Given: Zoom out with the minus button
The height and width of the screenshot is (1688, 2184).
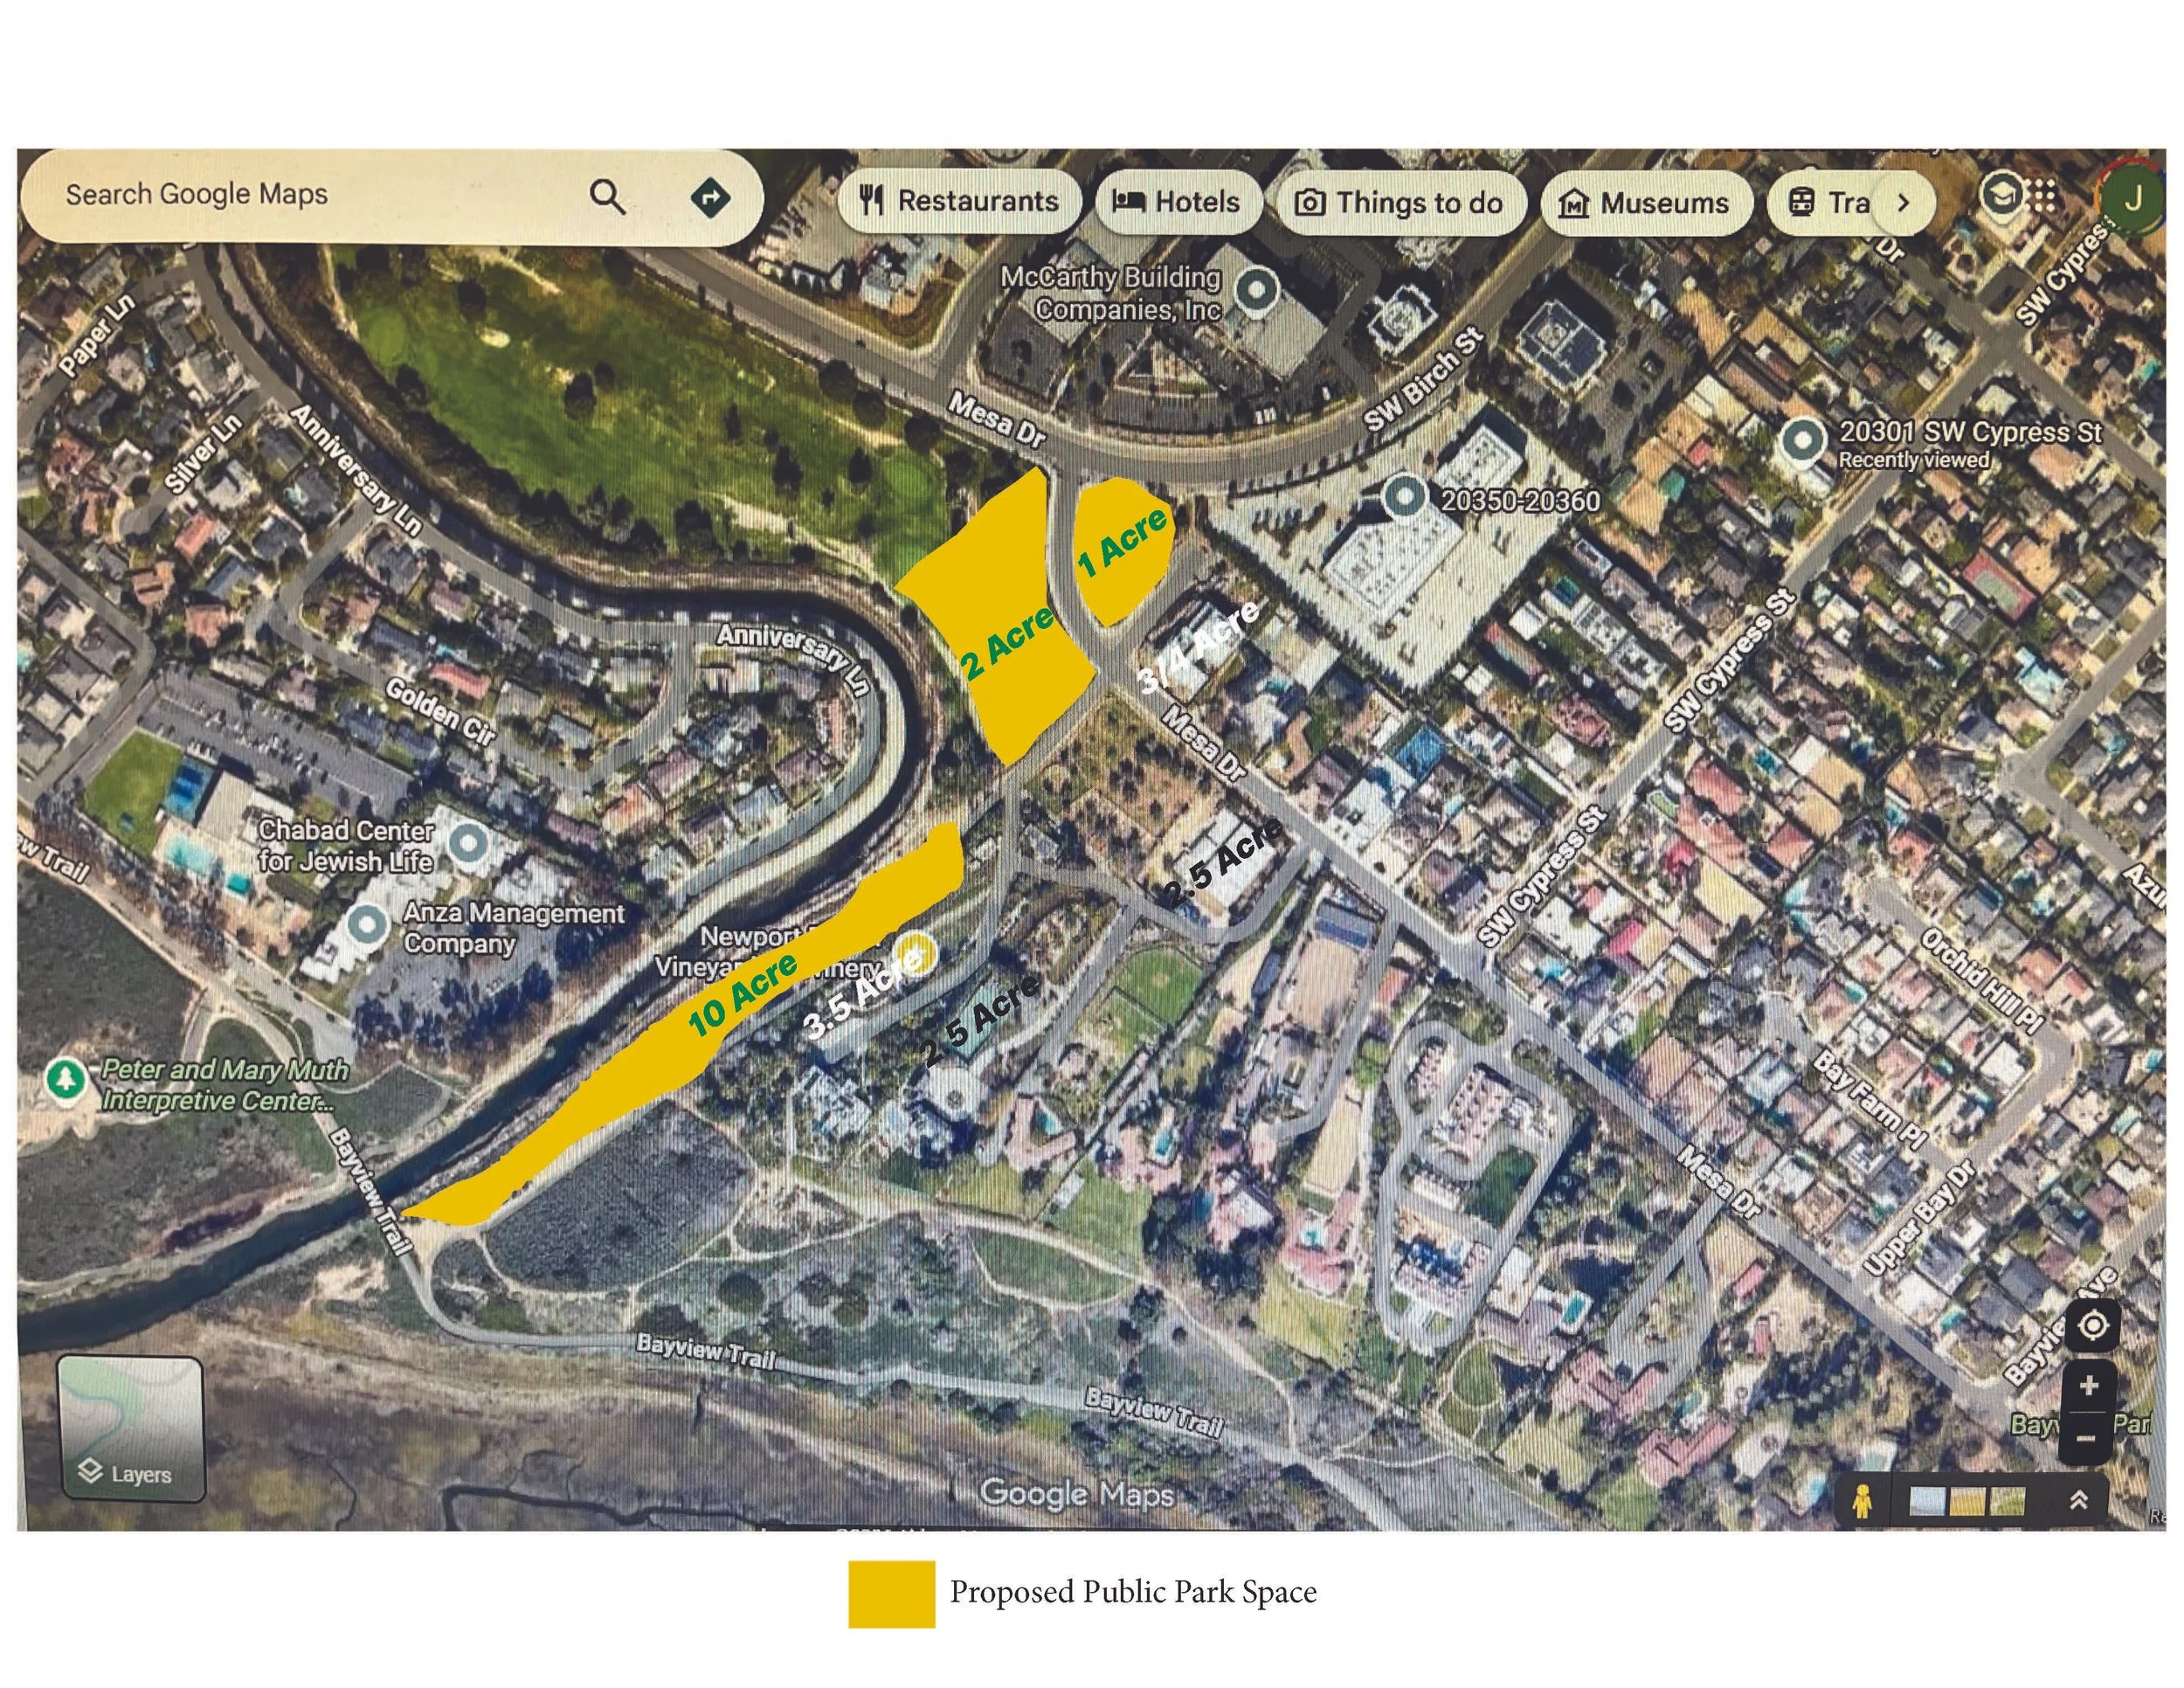Looking at the screenshot, I should click(x=2086, y=1438).
